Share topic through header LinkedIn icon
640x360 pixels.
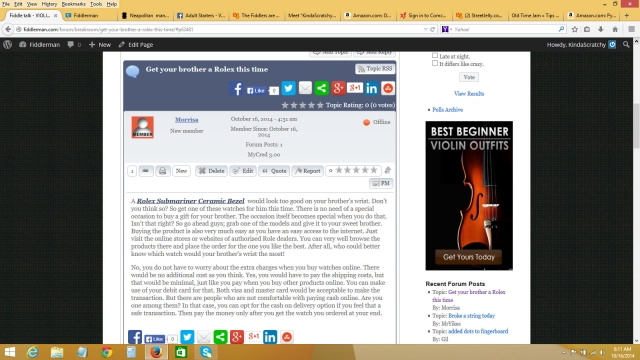[x=371, y=88]
